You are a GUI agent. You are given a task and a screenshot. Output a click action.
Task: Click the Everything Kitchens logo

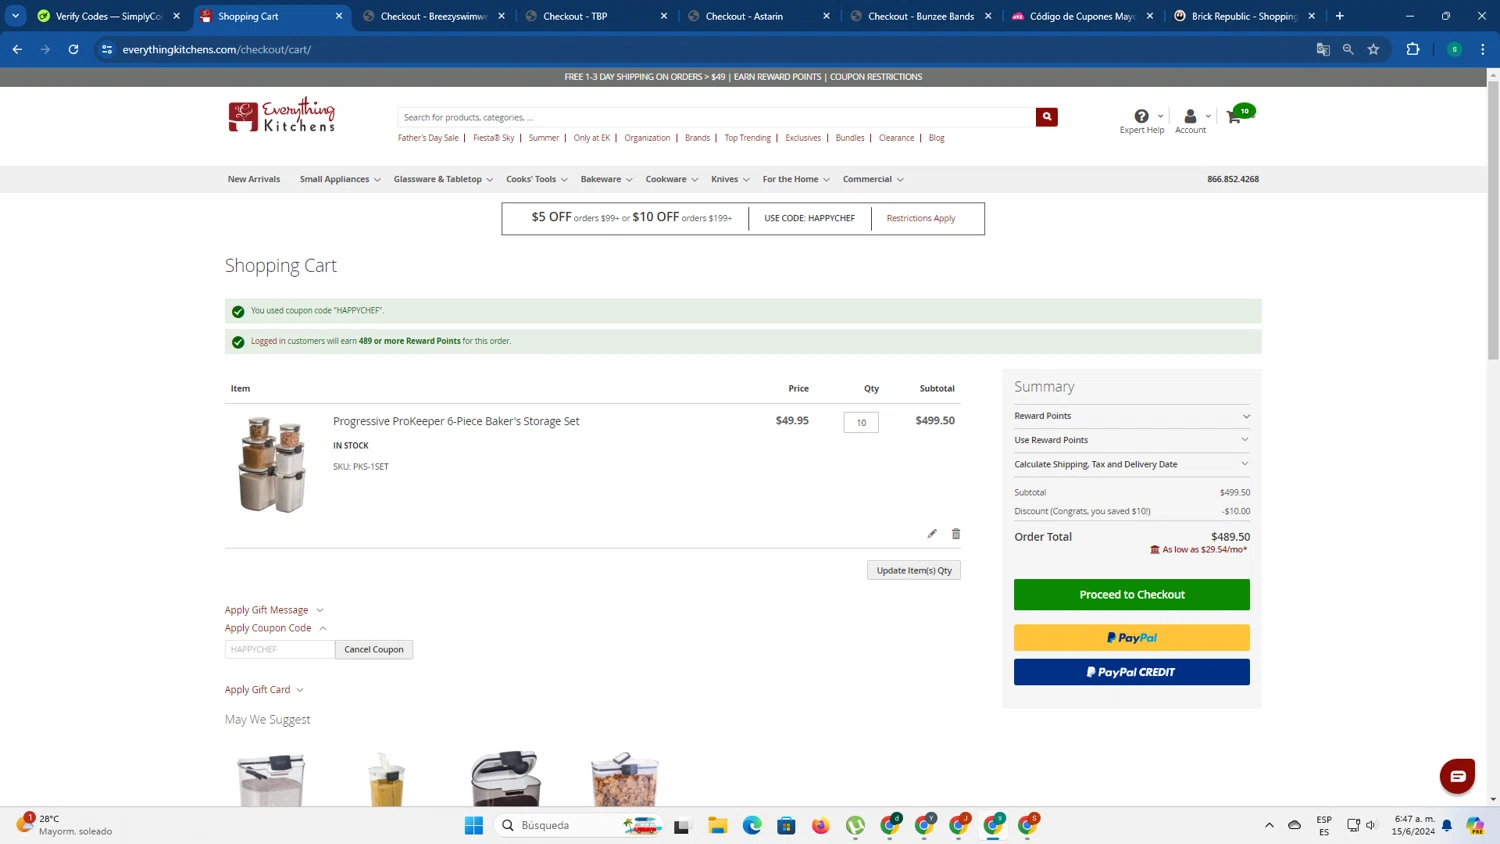click(x=282, y=116)
